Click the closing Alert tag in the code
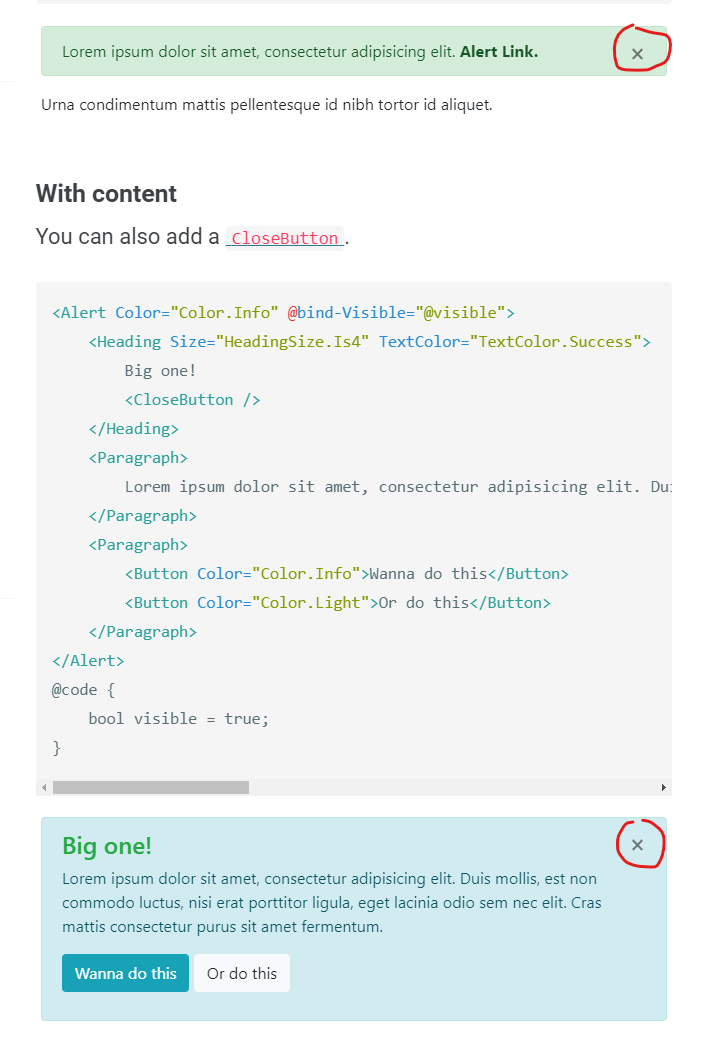The width and height of the screenshot is (707, 1039). point(88,660)
